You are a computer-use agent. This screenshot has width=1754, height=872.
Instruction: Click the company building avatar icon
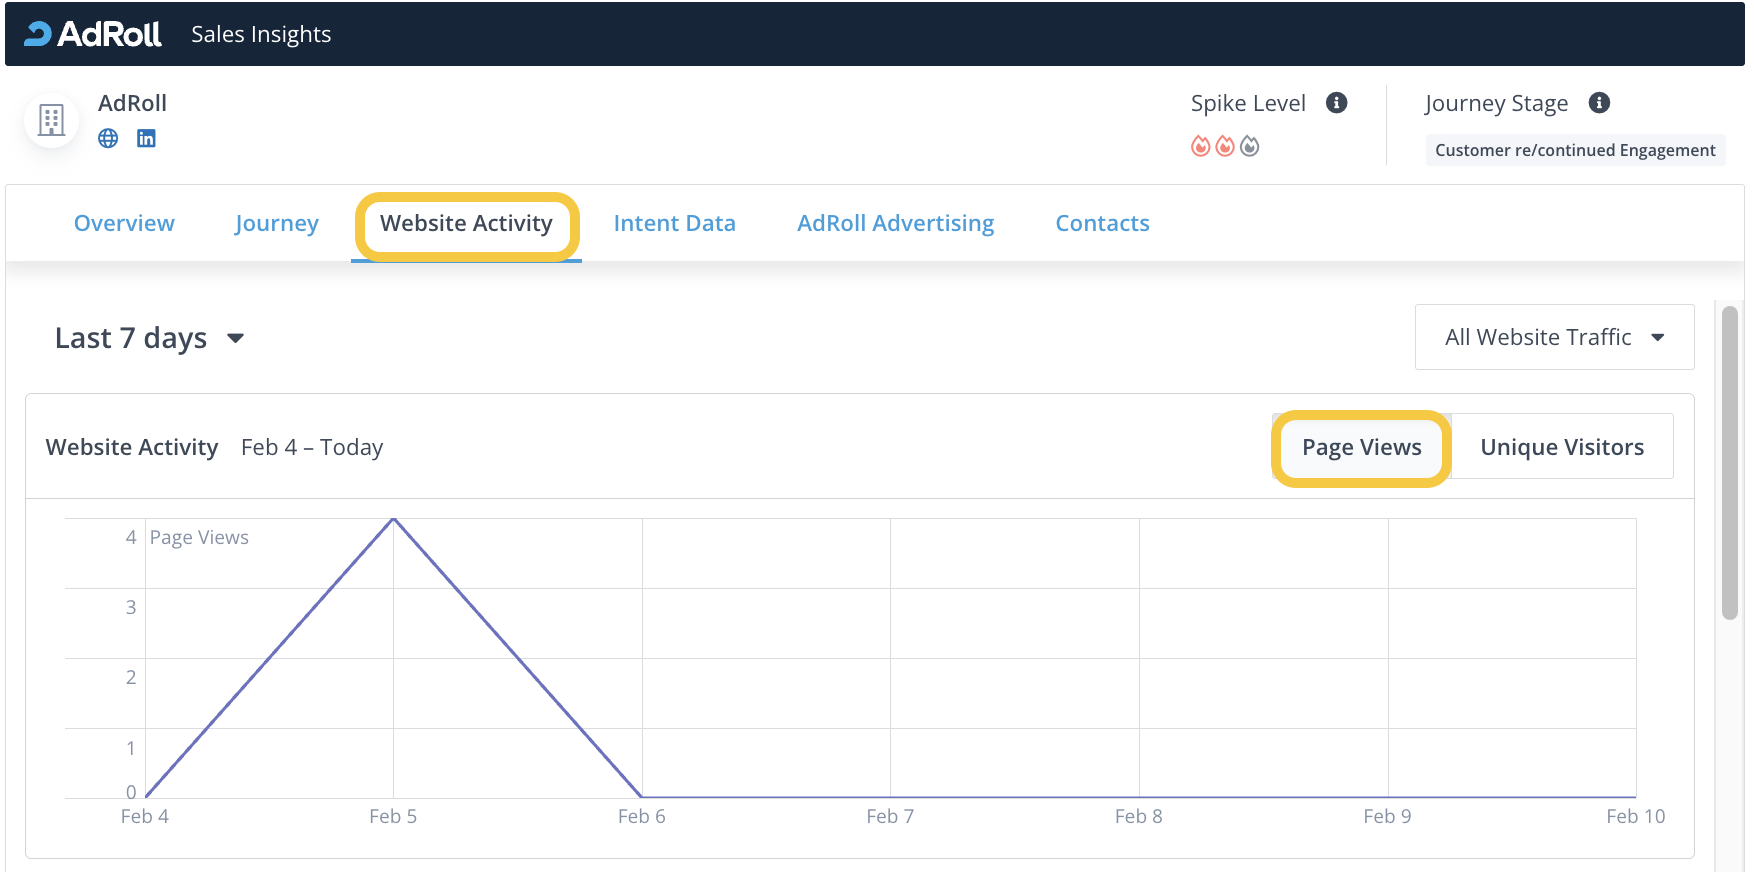[51, 120]
